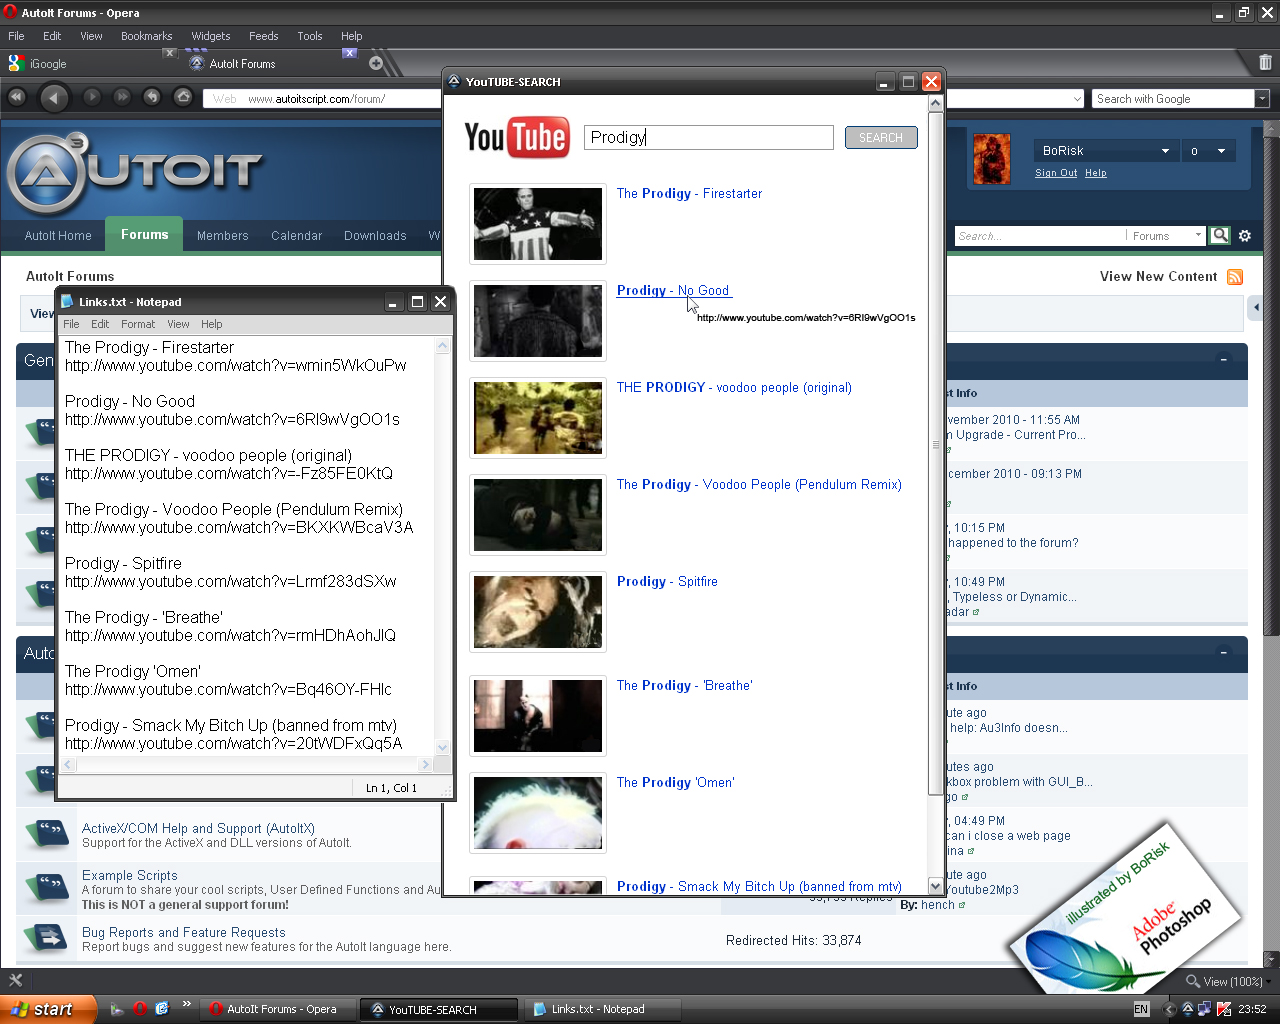Go back with Opera's Back arrow
The width and height of the screenshot is (1280, 1024).
tap(54, 97)
